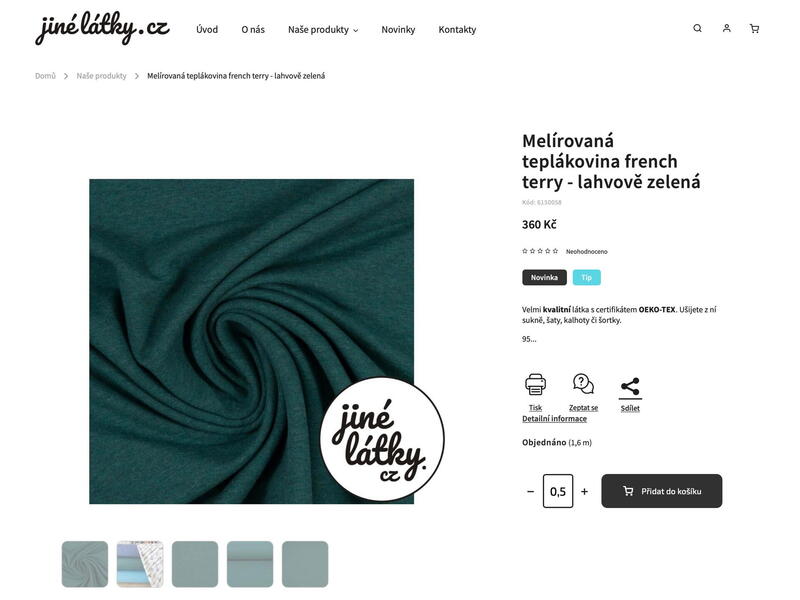The width and height of the screenshot is (800, 600).
Task: Click the Domů breadcrumb link
Action: coord(45,76)
